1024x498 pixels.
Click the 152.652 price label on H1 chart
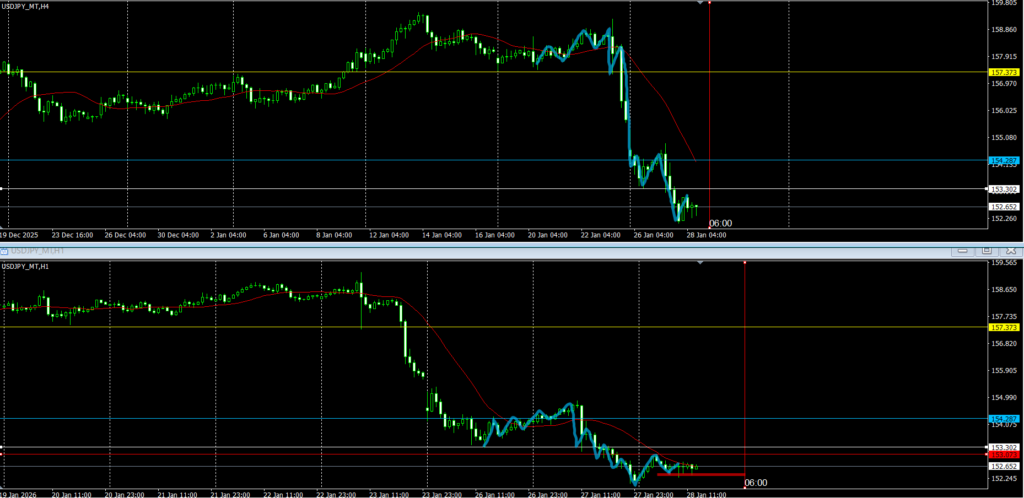tap(1003, 467)
